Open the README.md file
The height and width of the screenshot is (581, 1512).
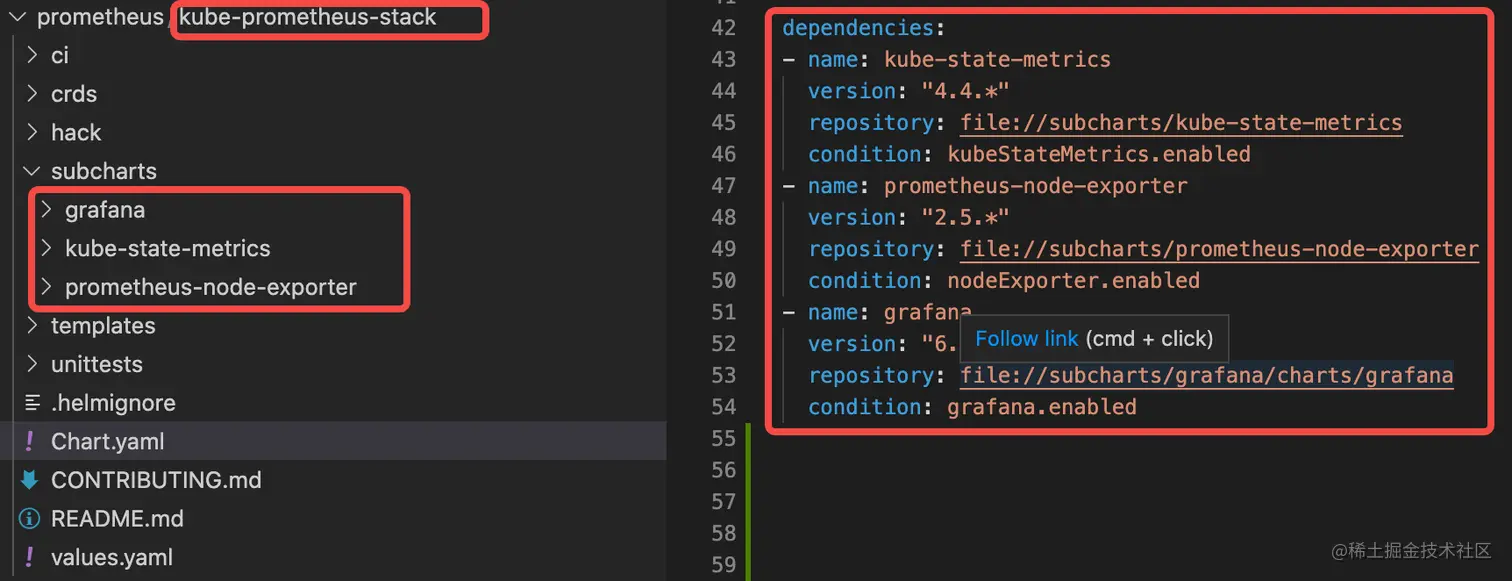coord(117,519)
